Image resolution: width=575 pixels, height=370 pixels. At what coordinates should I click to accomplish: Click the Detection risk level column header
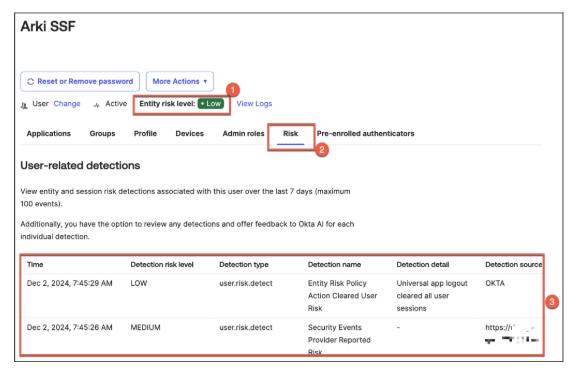[162, 264]
